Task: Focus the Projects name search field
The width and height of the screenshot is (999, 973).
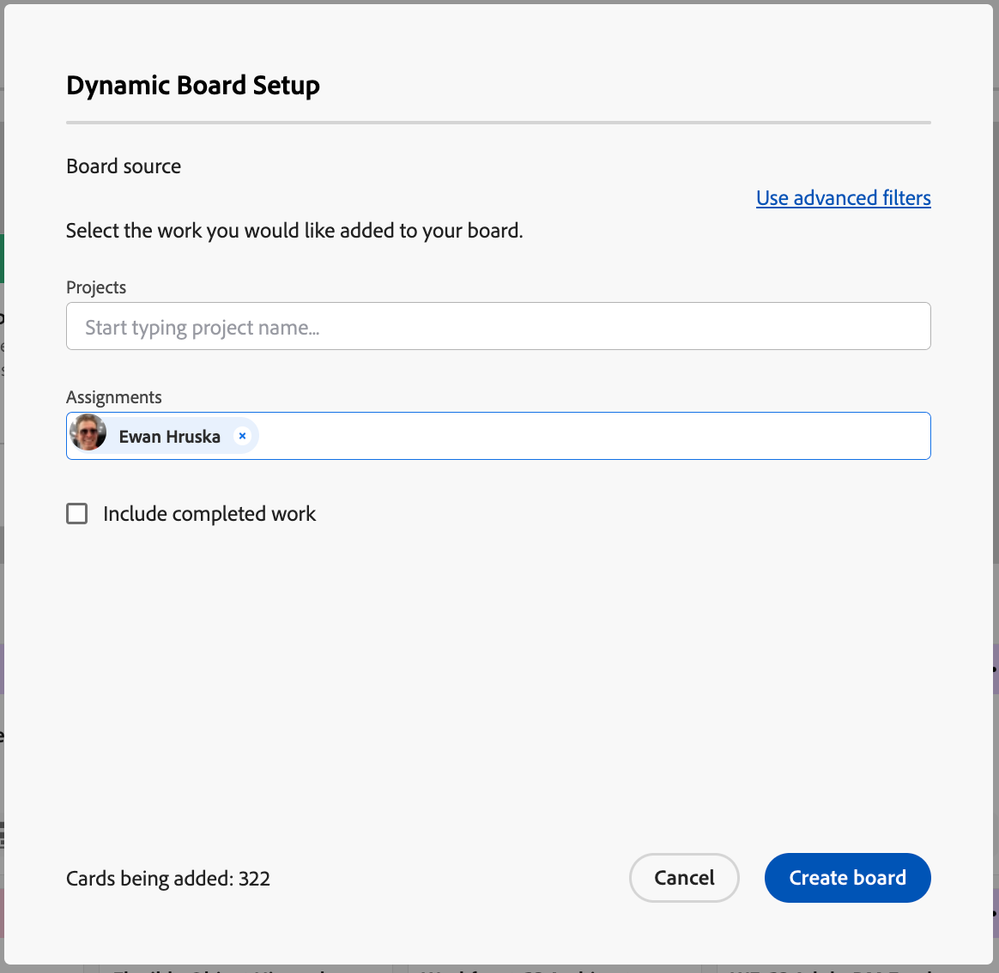Action: [x=498, y=327]
